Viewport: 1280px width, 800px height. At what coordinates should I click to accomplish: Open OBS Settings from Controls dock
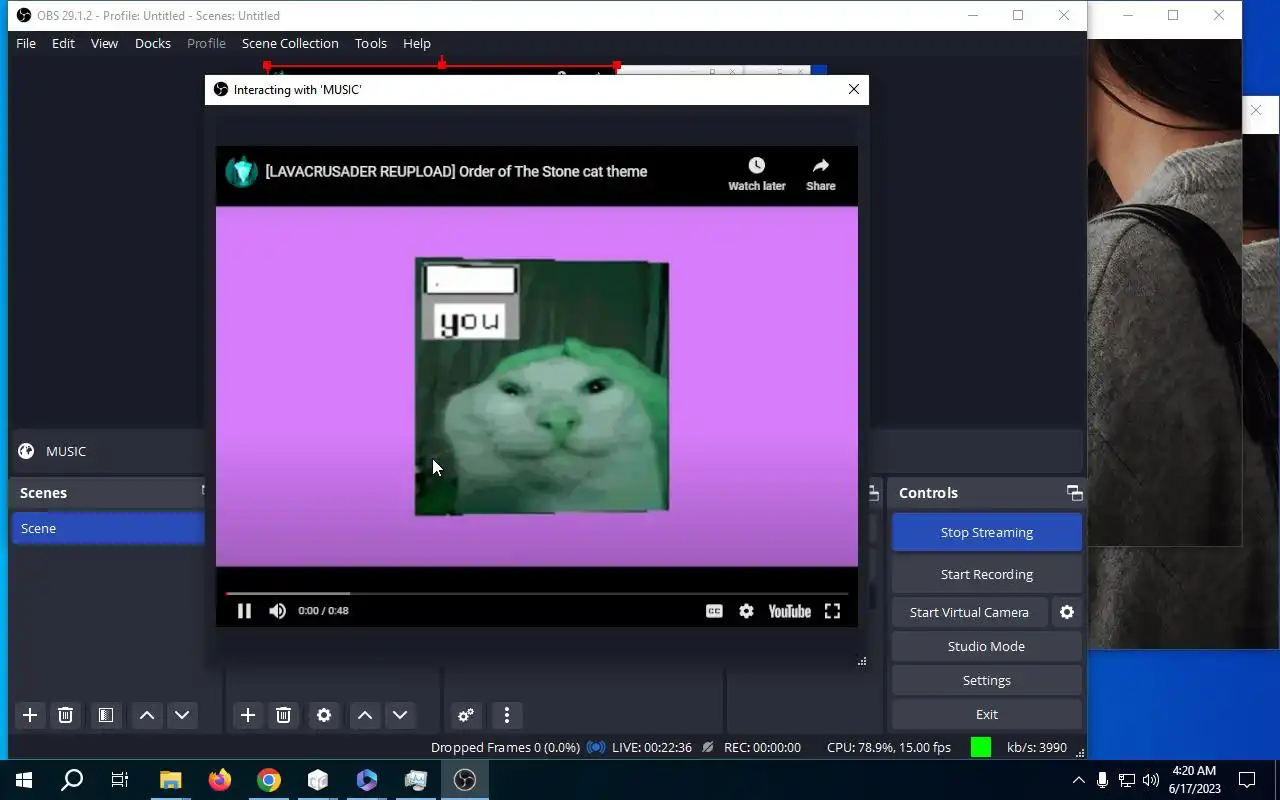(987, 680)
